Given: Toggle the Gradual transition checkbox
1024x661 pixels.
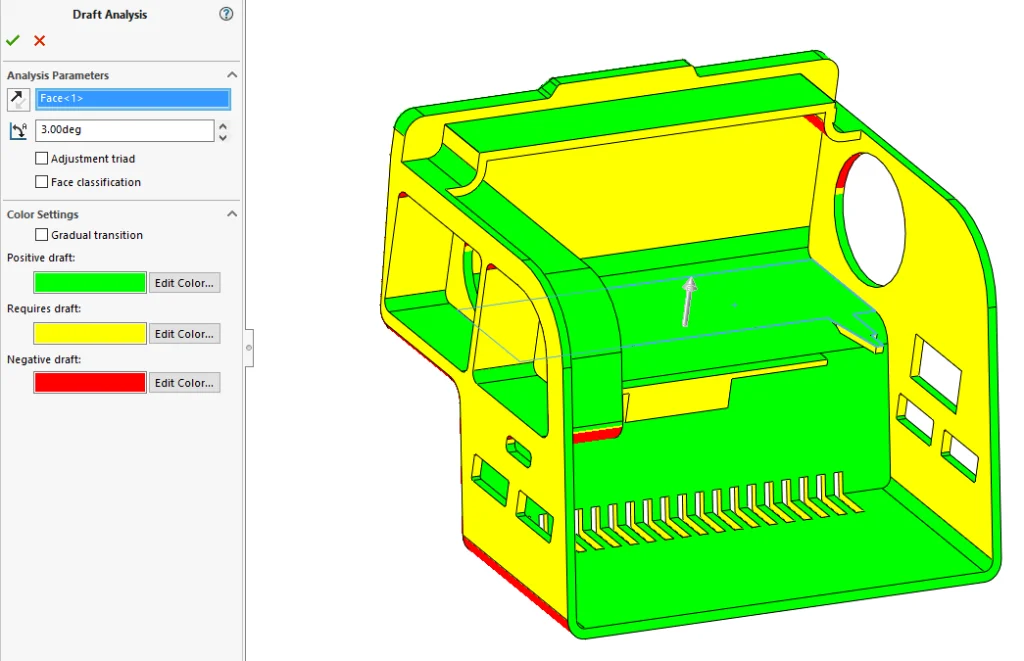Looking at the screenshot, I should coord(42,235).
